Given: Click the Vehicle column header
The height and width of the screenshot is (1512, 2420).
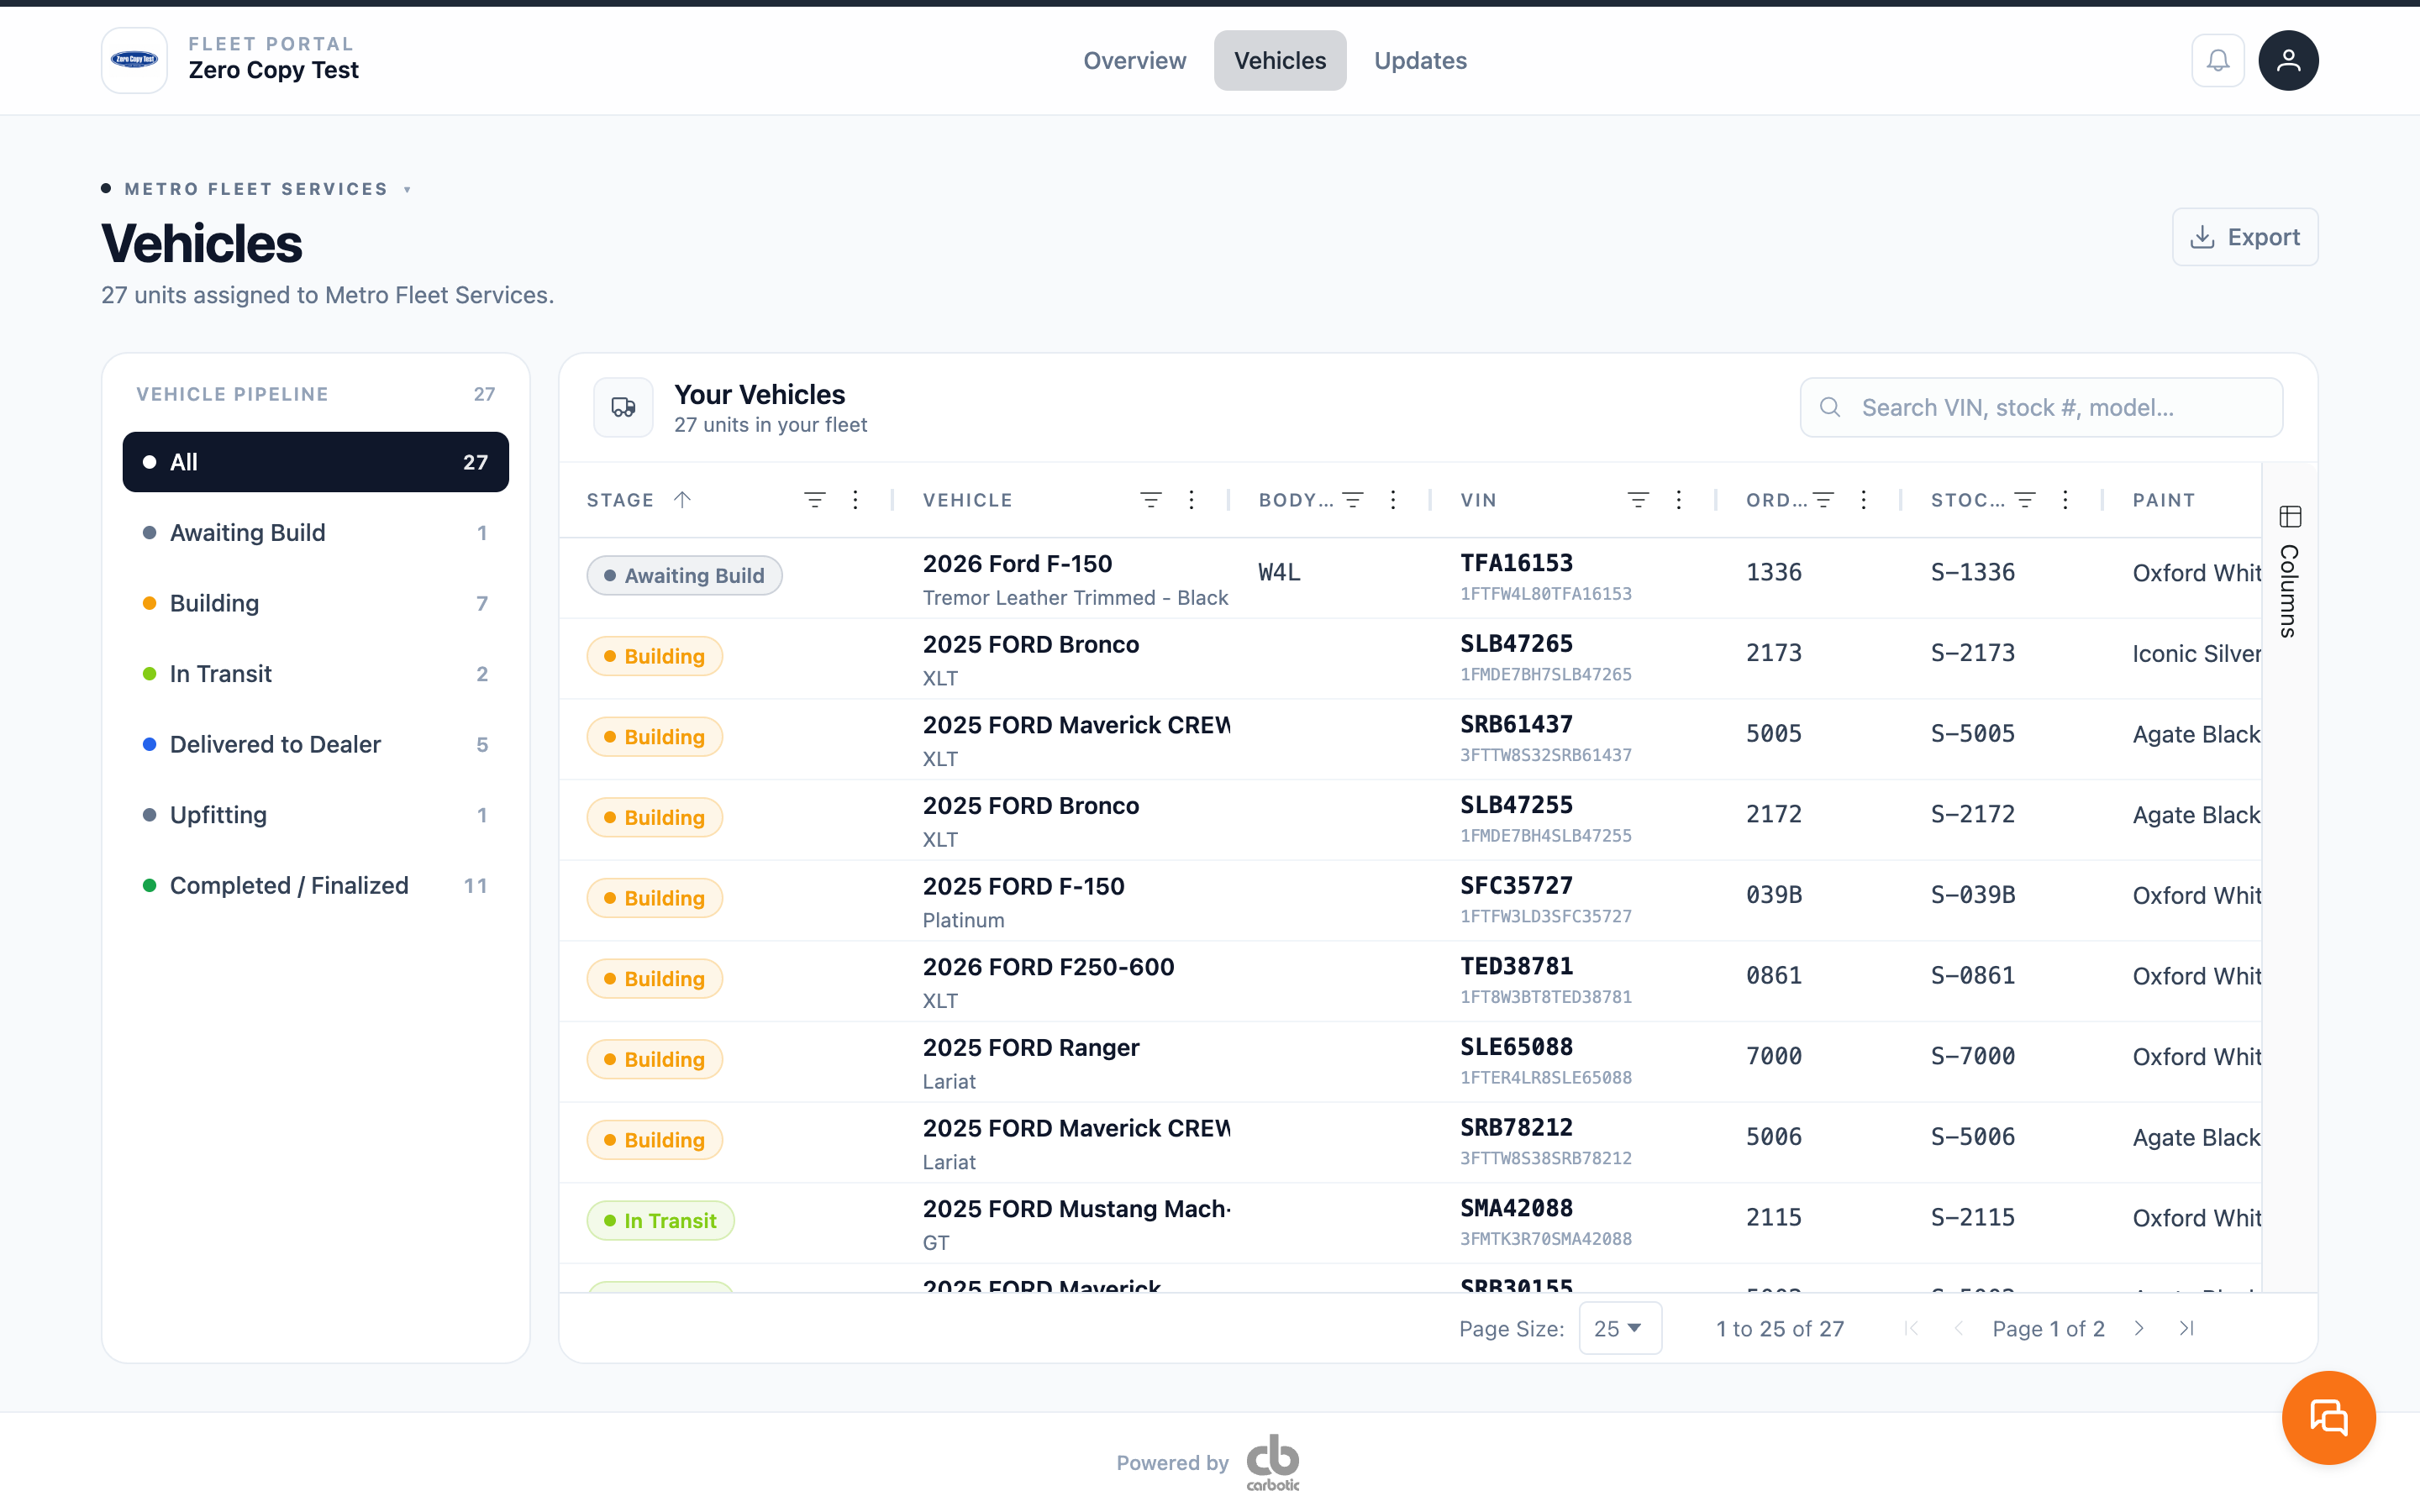Looking at the screenshot, I should point(967,499).
